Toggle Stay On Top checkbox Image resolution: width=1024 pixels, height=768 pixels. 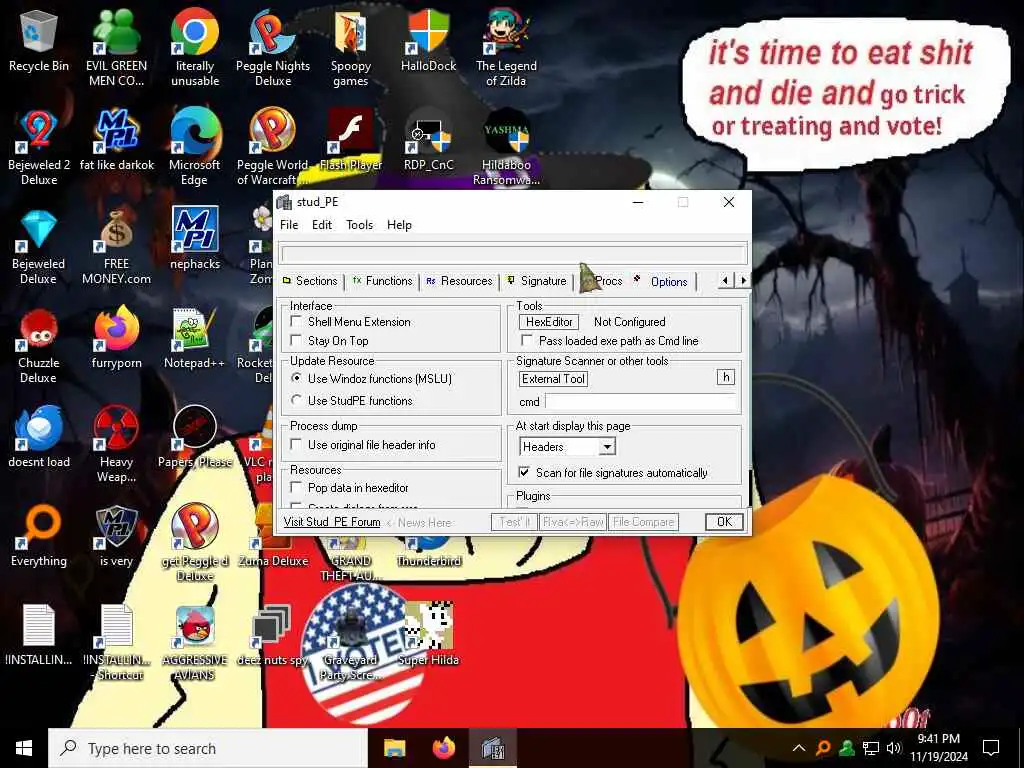point(296,340)
